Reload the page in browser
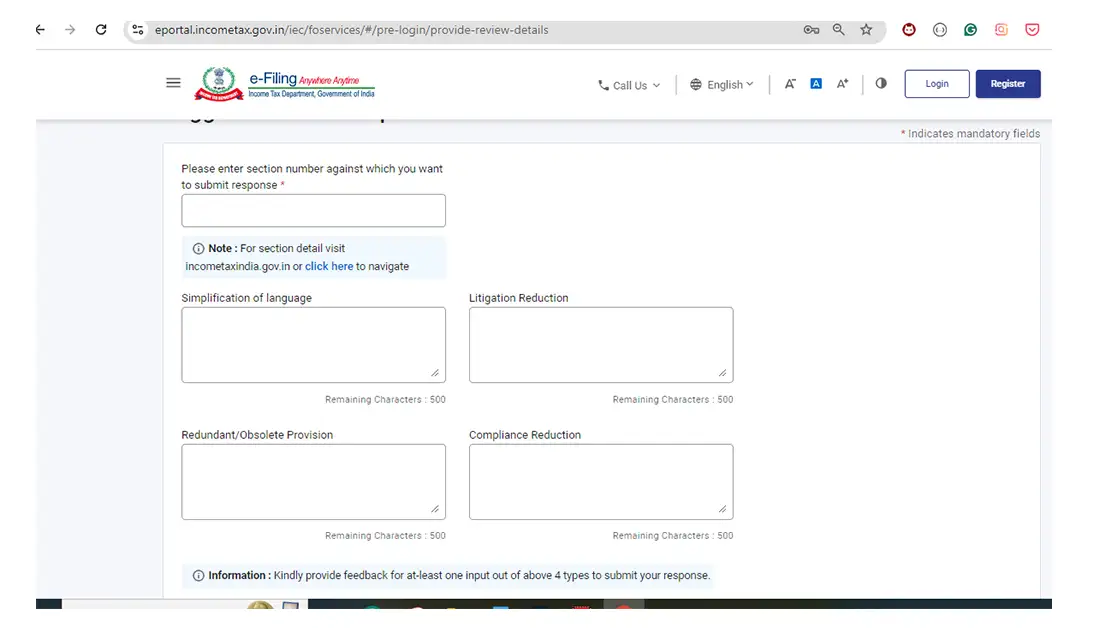 tap(101, 30)
